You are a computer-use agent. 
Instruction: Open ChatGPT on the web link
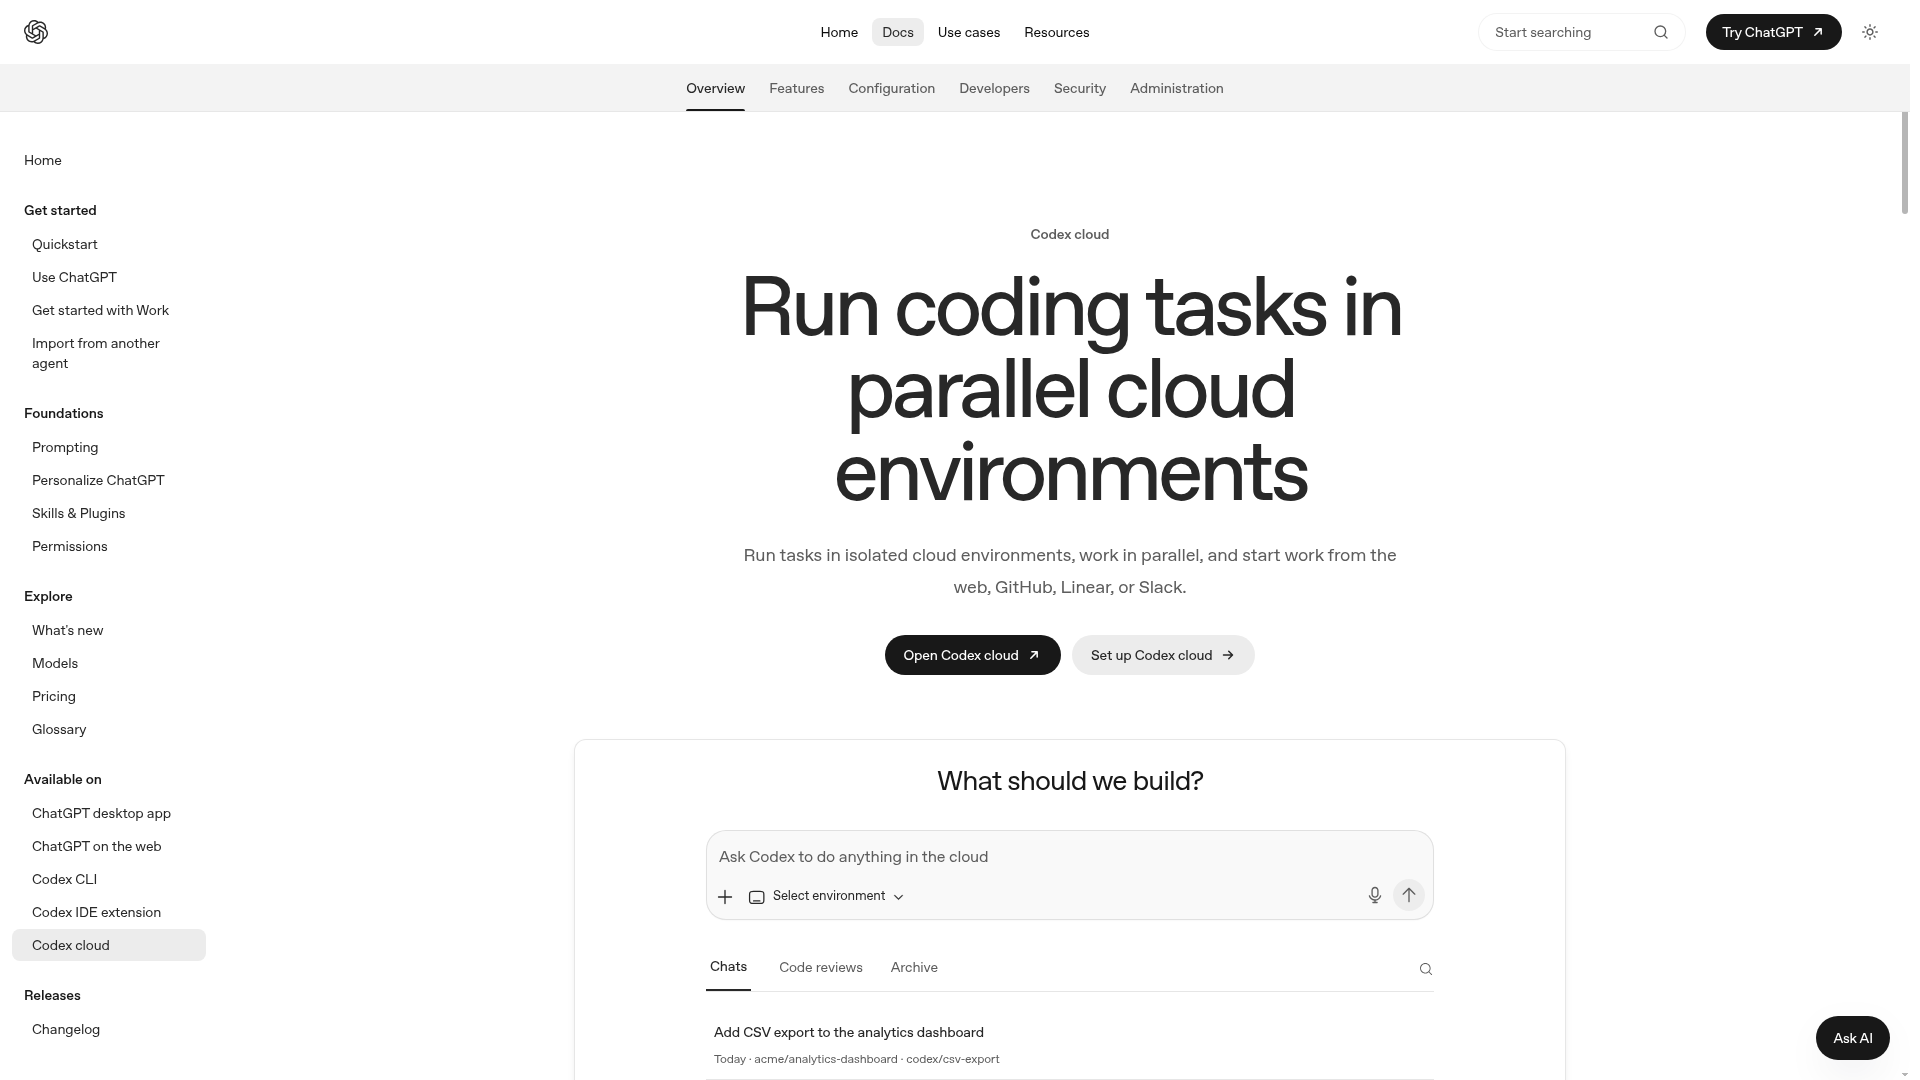coord(96,846)
